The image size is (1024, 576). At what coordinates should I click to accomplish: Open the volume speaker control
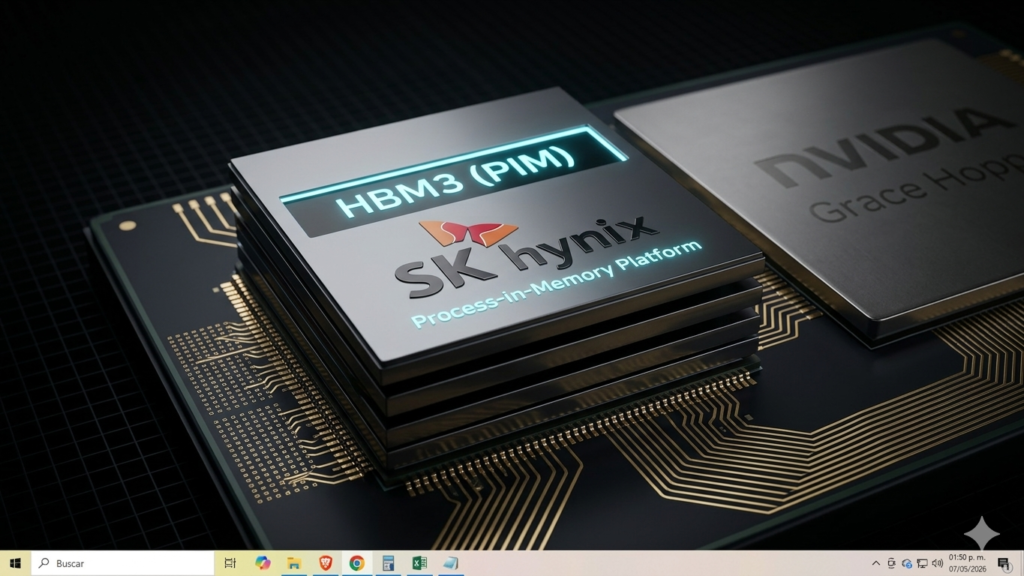[x=938, y=563]
